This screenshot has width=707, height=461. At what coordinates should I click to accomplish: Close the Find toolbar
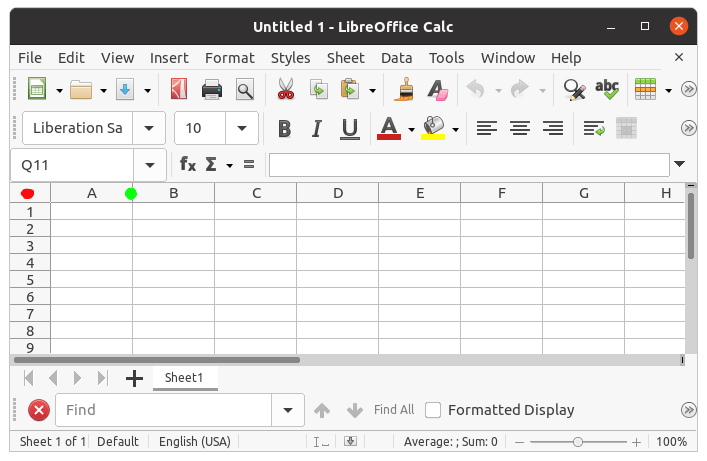coord(39,410)
